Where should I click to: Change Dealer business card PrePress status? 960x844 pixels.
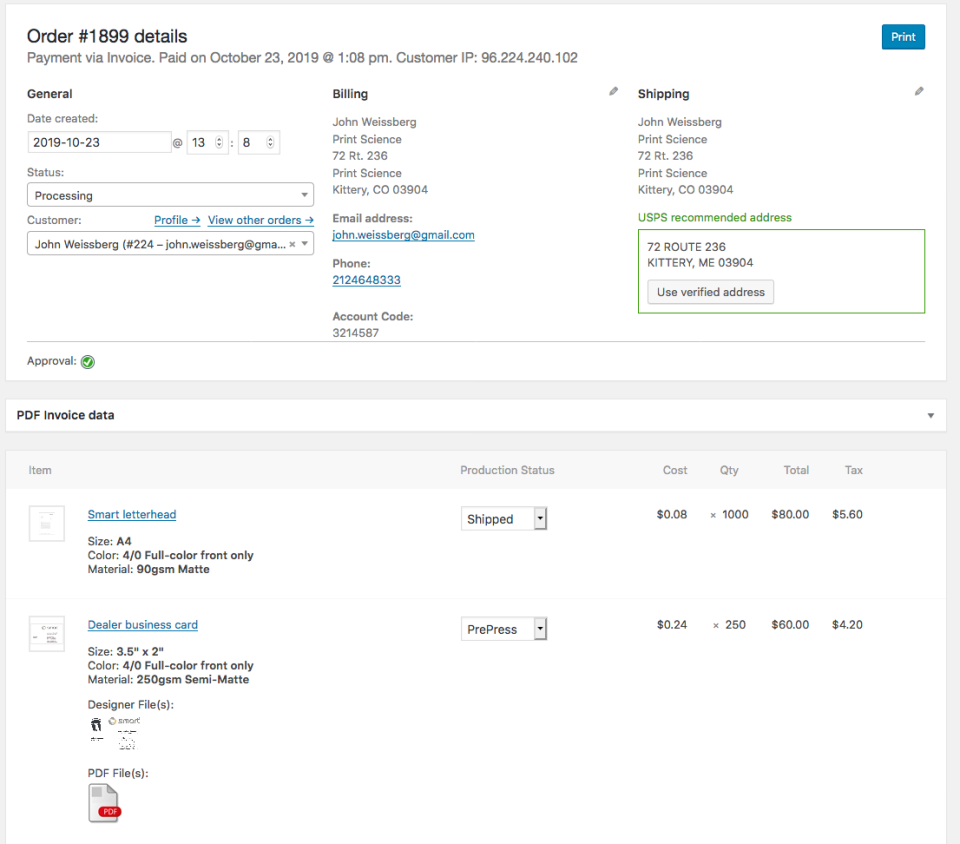pos(504,629)
